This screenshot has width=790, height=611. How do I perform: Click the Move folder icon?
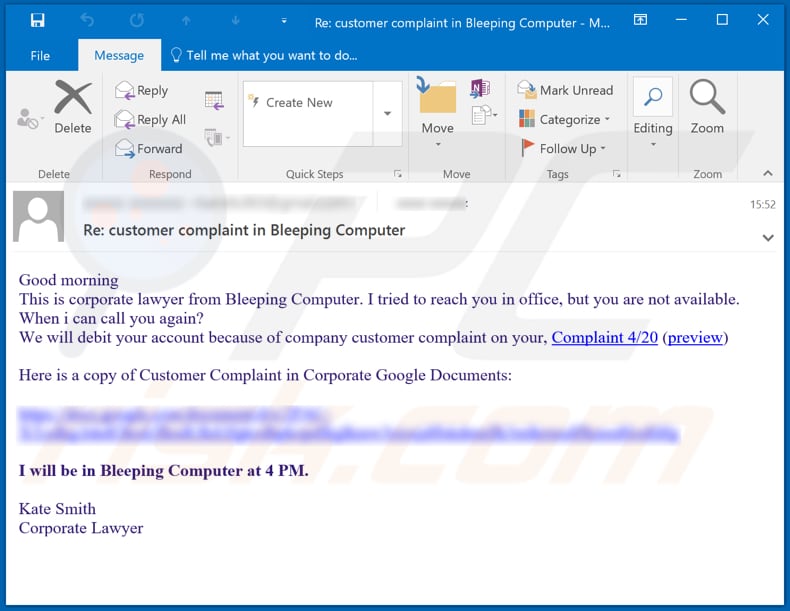[437, 112]
